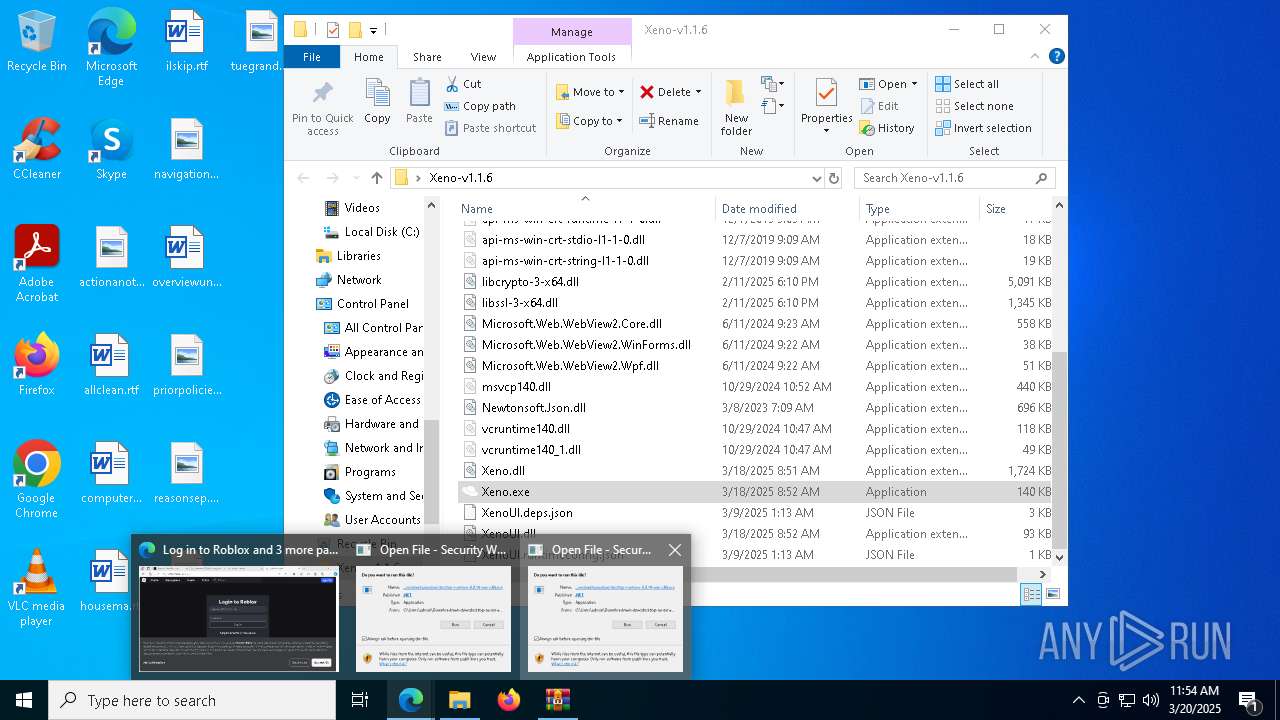
Task: Select msvcp140.dll file
Action: (x=516, y=387)
